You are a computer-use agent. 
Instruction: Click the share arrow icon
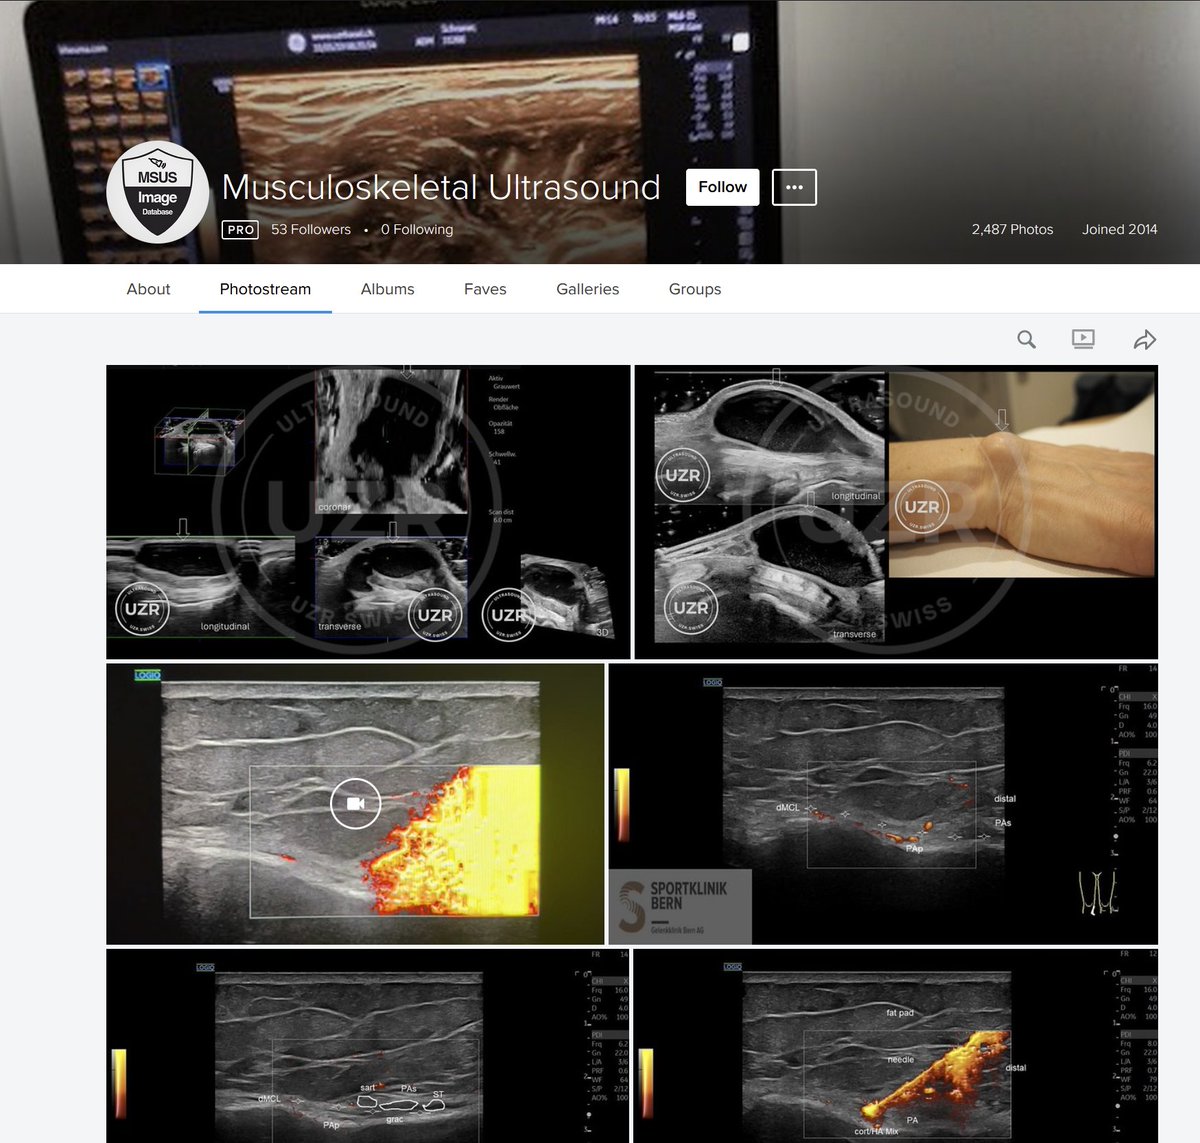[1145, 340]
